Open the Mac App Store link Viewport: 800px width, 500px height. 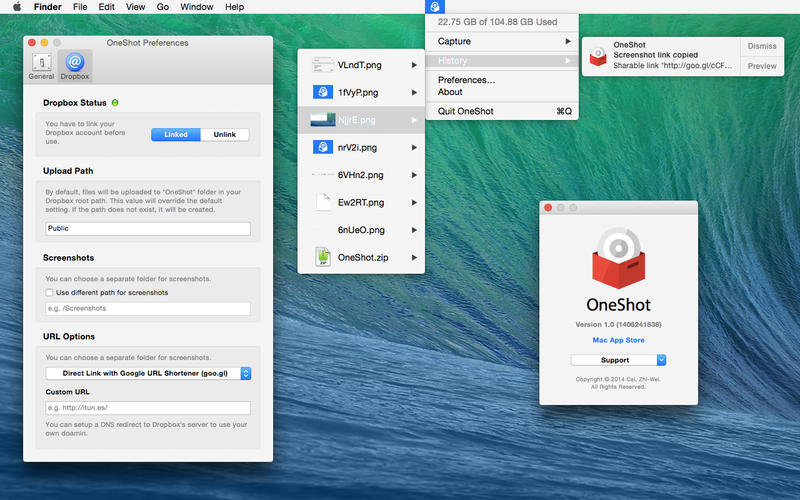point(618,340)
